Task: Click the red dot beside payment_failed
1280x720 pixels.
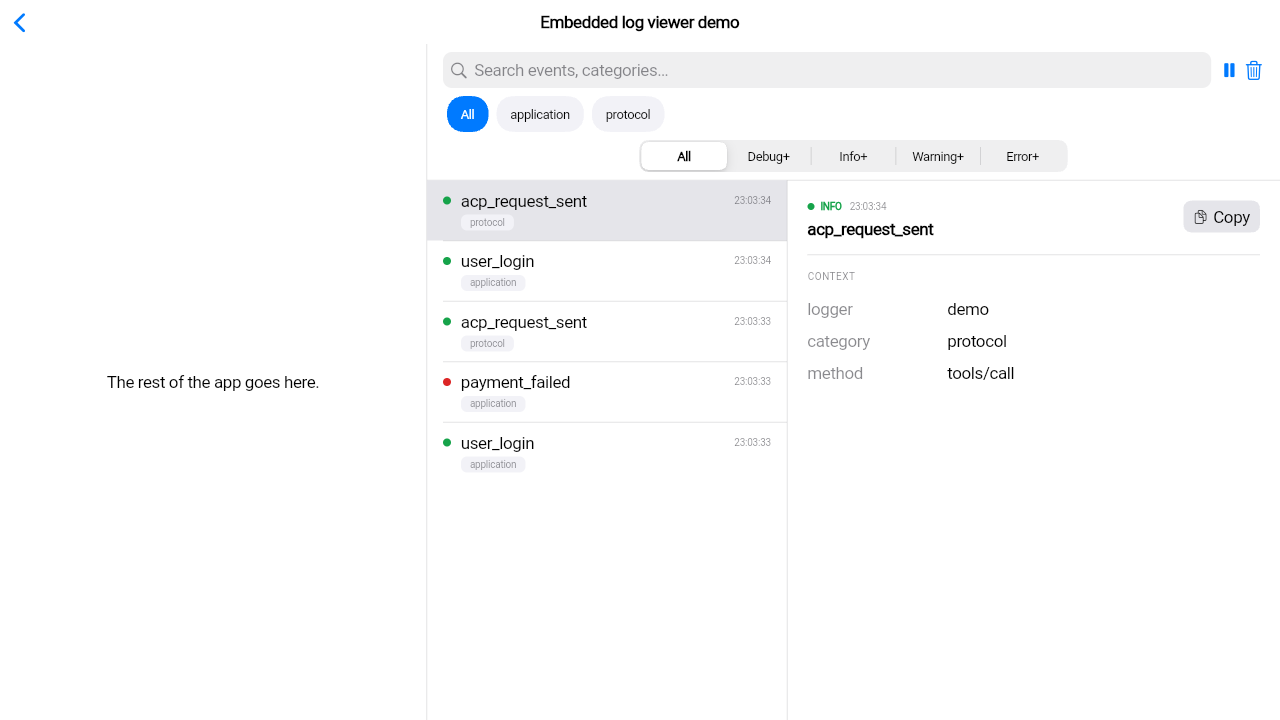Action: [447, 382]
